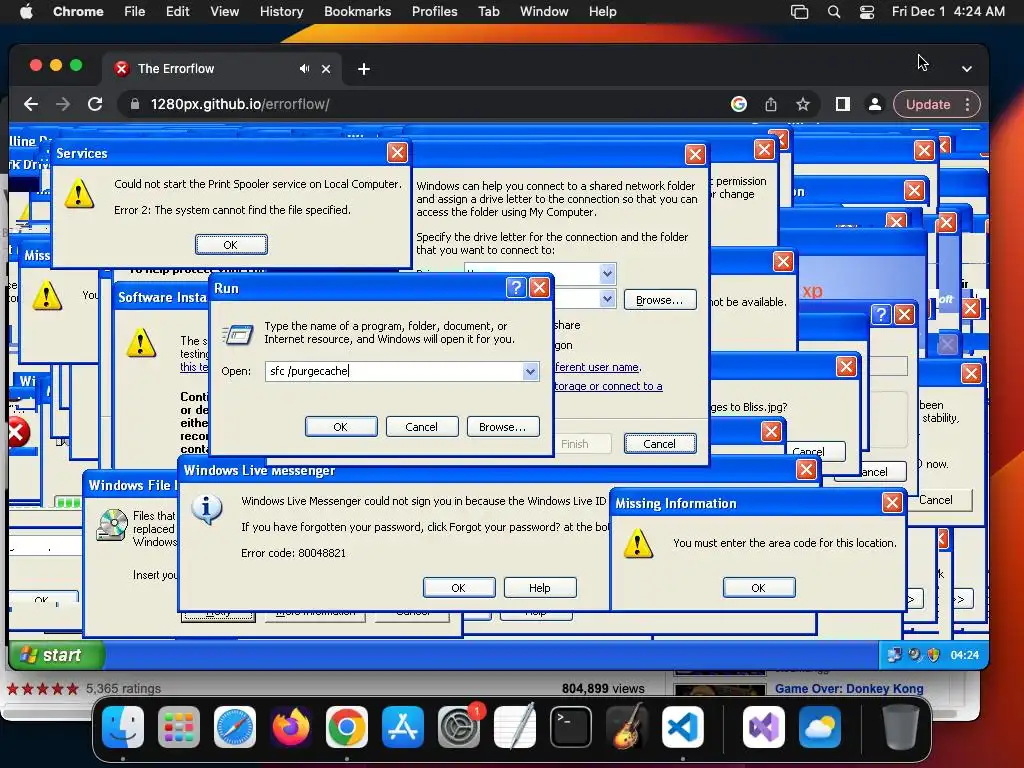Screen dimensions: 1024x768
Task: Open Trash from the Dock
Action: (901, 727)
